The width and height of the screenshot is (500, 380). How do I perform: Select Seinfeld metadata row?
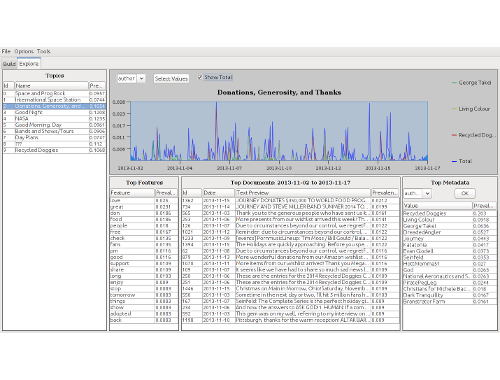pyautogui.click(x=450, y=257)
